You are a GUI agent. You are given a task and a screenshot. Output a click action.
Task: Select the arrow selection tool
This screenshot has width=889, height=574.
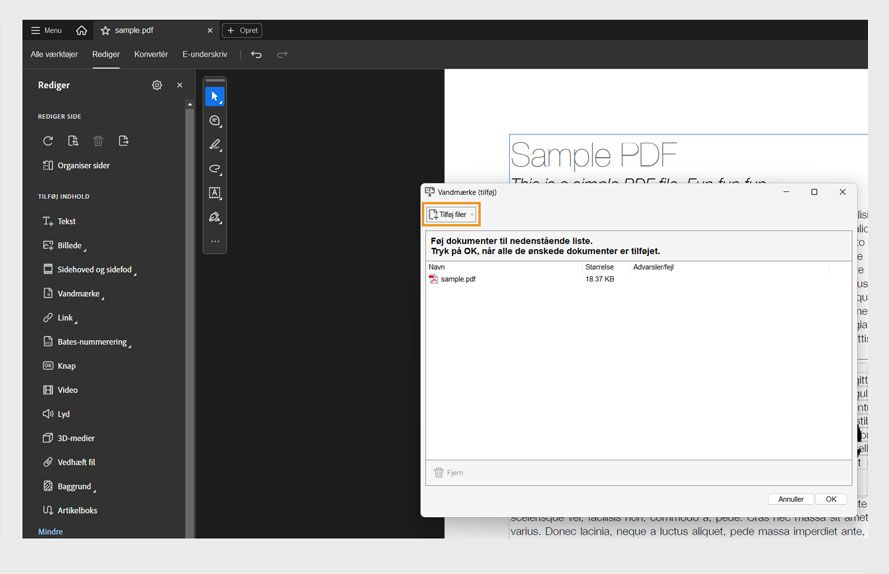(x=215, y=97)
